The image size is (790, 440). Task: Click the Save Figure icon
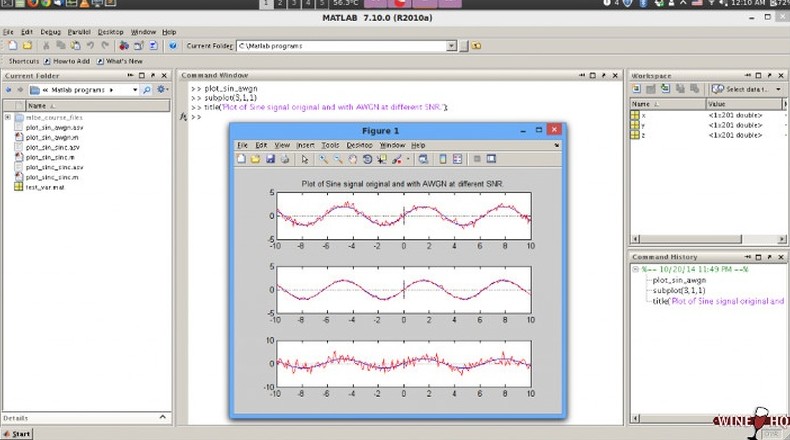coord(270,159)
